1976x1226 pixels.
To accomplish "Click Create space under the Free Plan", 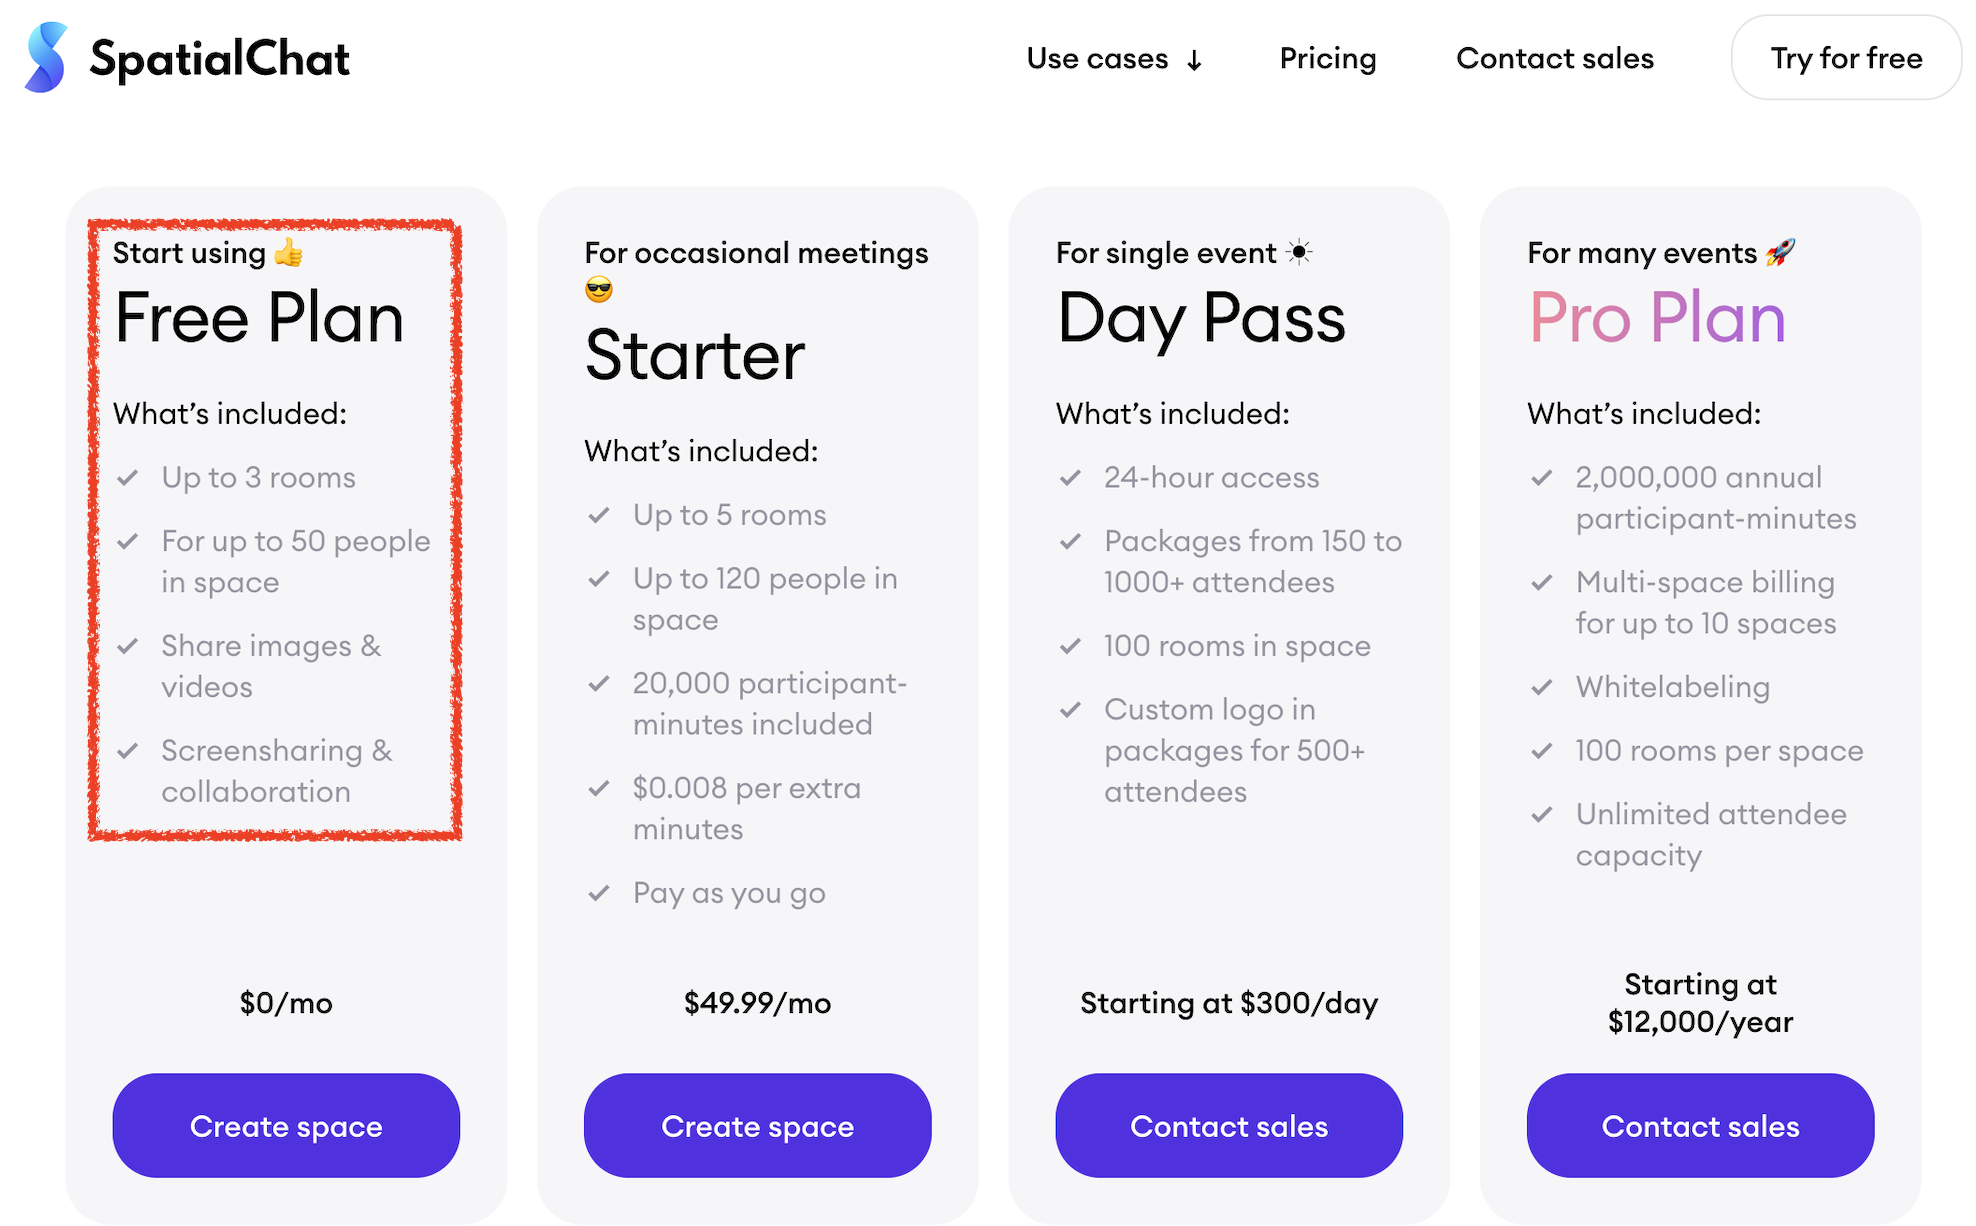I will [286, 1126].
